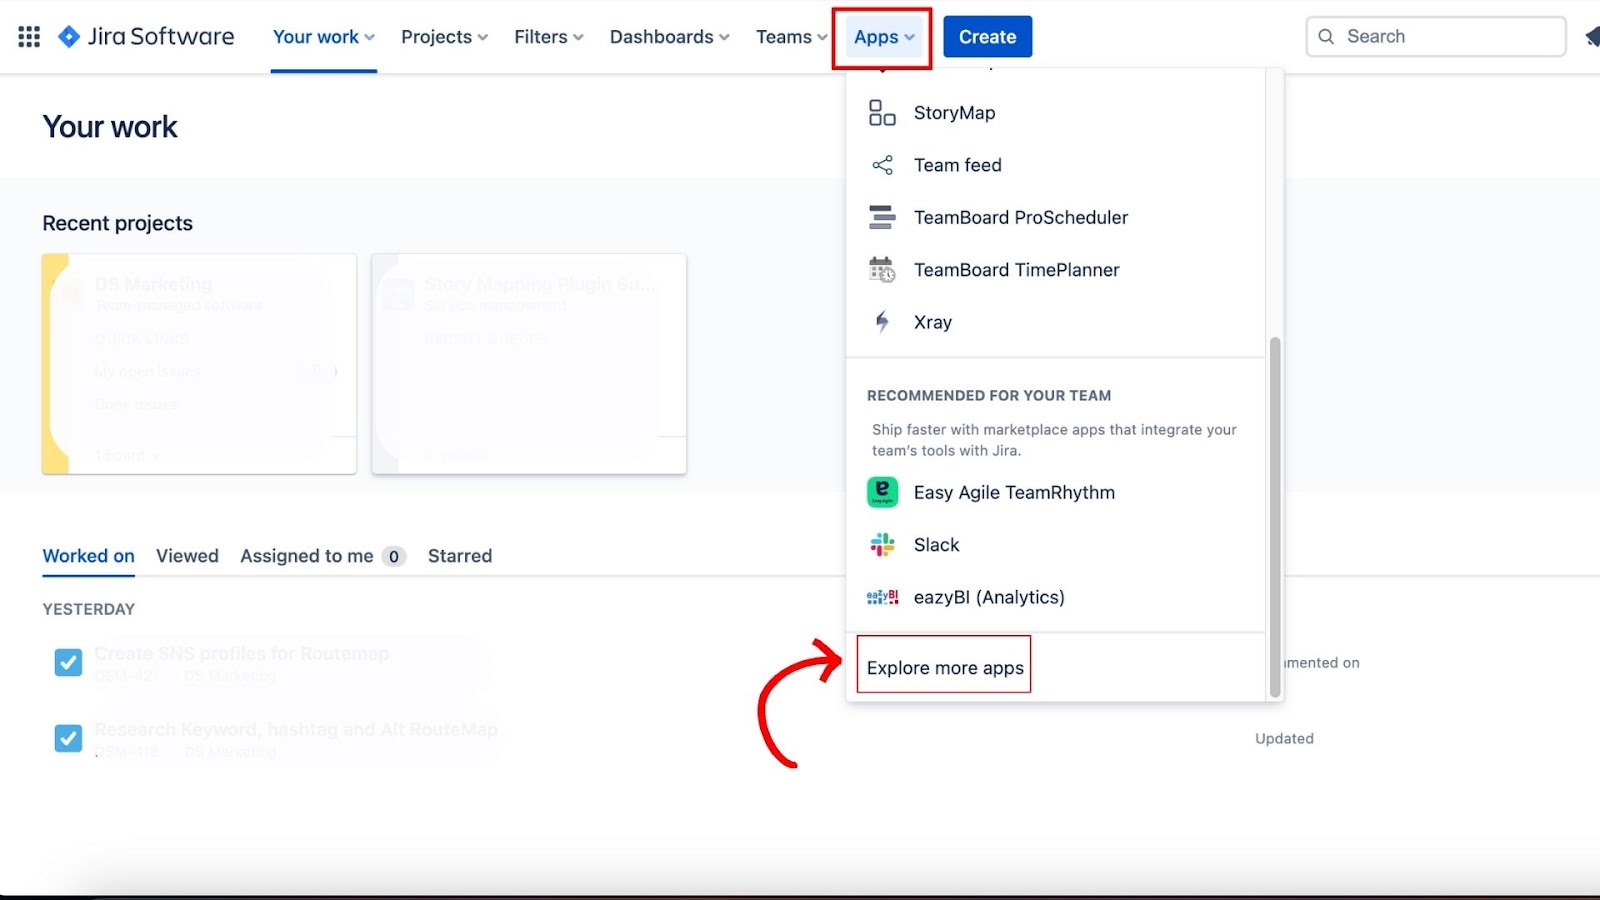
Task: Select Slack recommended app
Action: [1056, 545]
